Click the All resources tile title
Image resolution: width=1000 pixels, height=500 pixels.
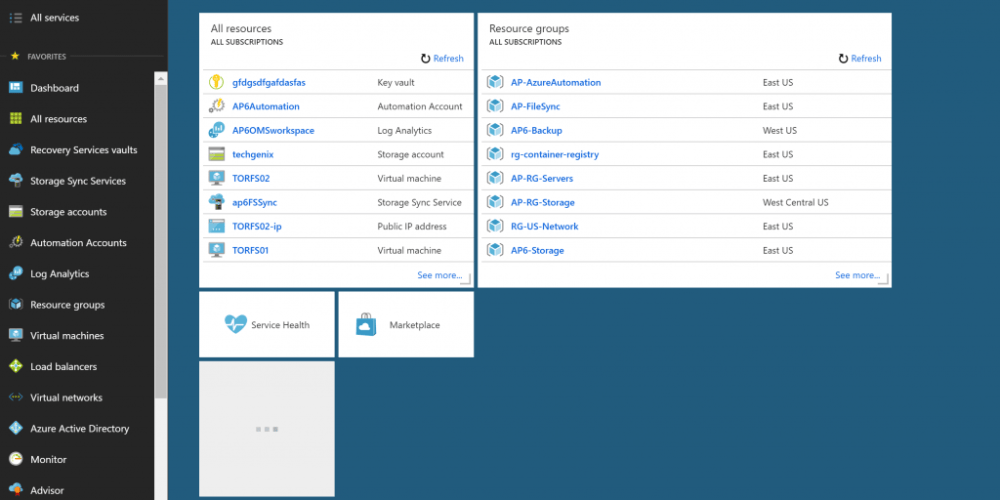[x=241, y=29]
